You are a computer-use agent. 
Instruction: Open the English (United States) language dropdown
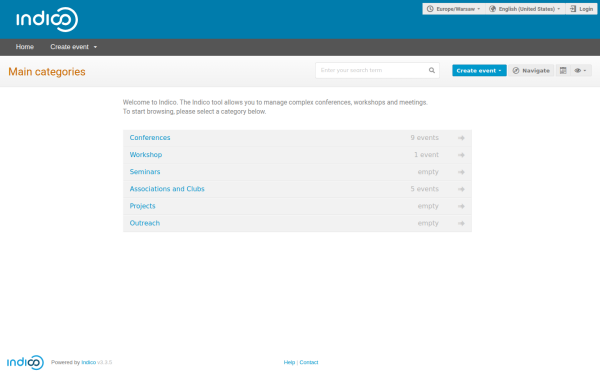click(525, 9)
